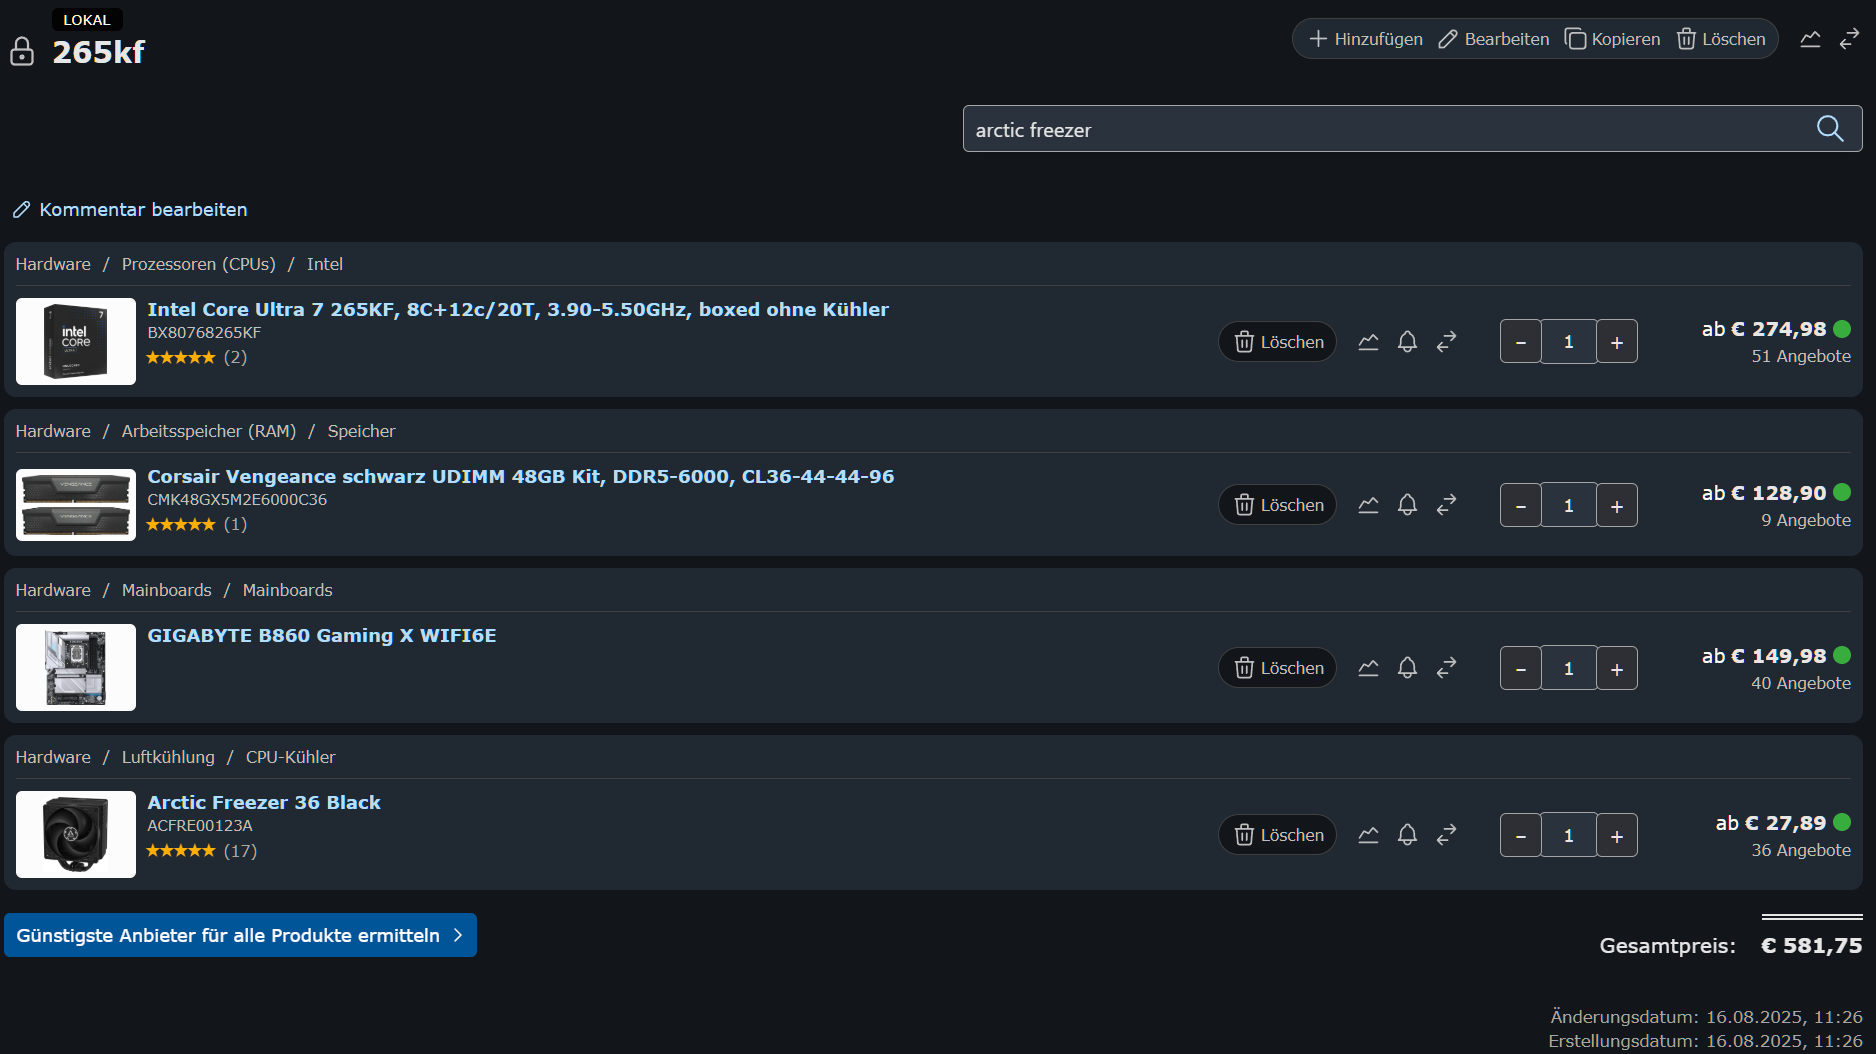Screen dimensions: 1876x1054
Task: Click '40 Angebote' offers text
Action: 1801,683
